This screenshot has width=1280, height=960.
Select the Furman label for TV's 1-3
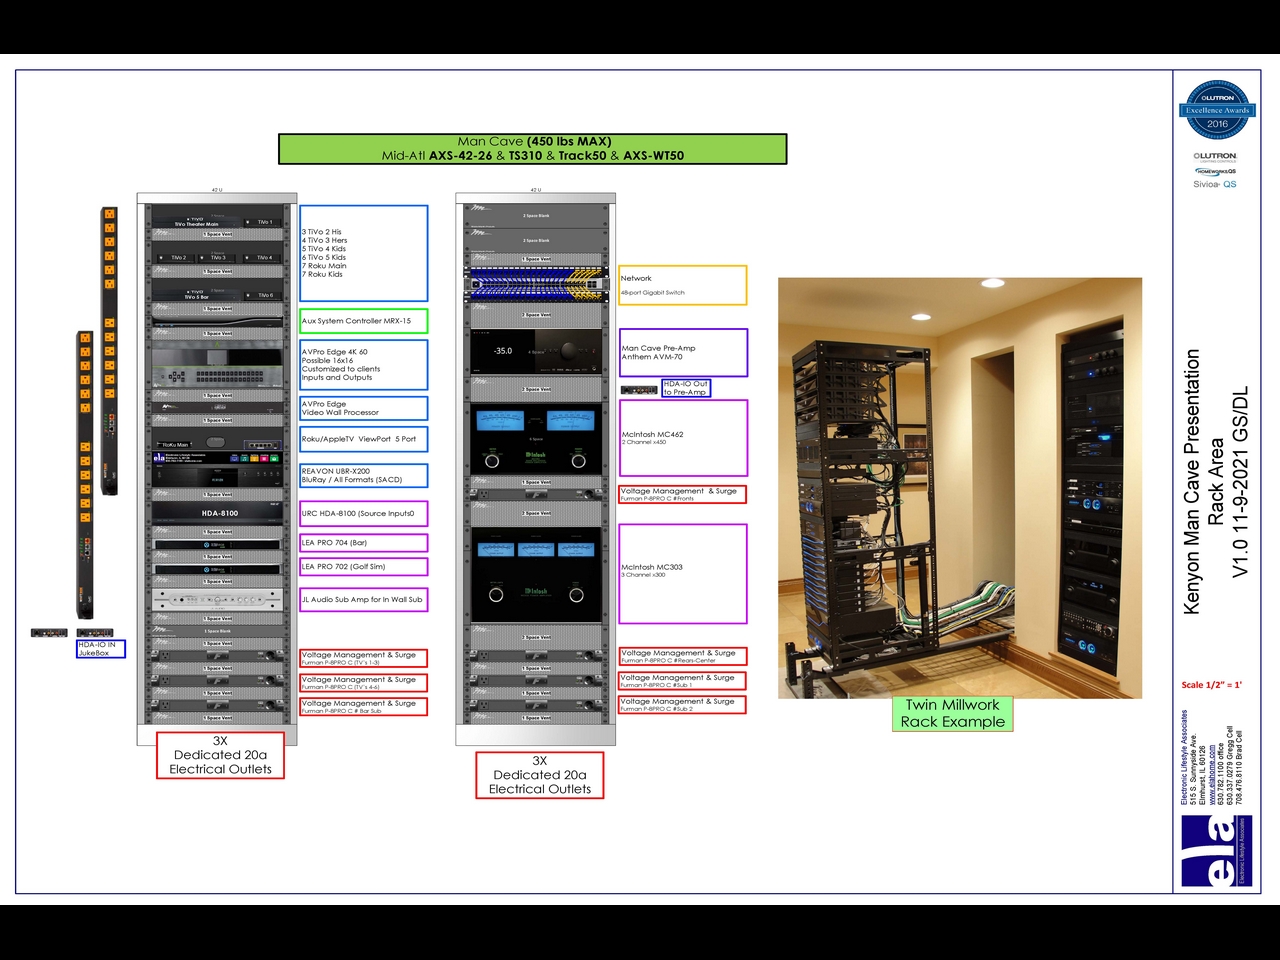pyautogui.click(x=364, y=658)
